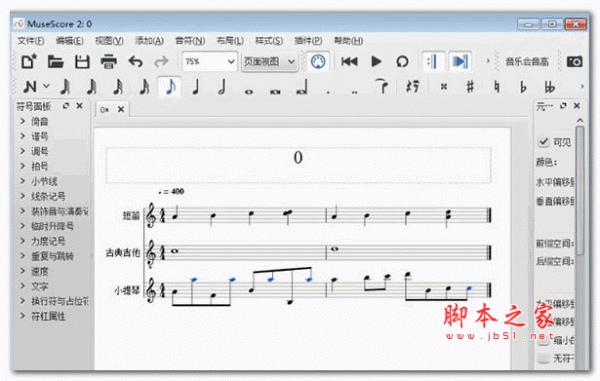Open the 插件(P) menu
600x381 pixels.
click(x=308, y=41)
